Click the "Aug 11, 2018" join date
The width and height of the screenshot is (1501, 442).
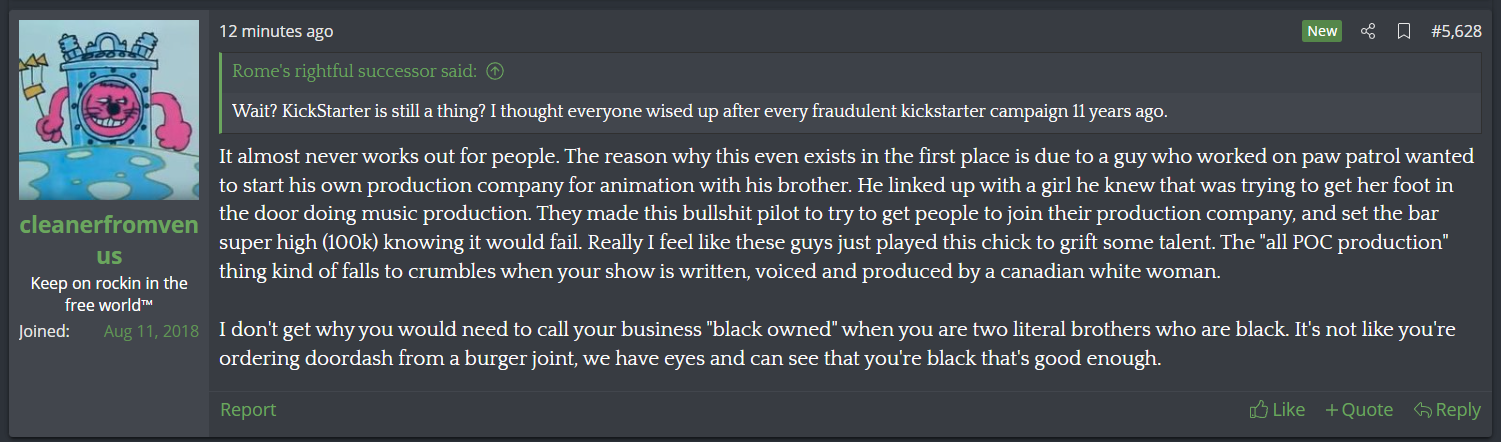151,331
